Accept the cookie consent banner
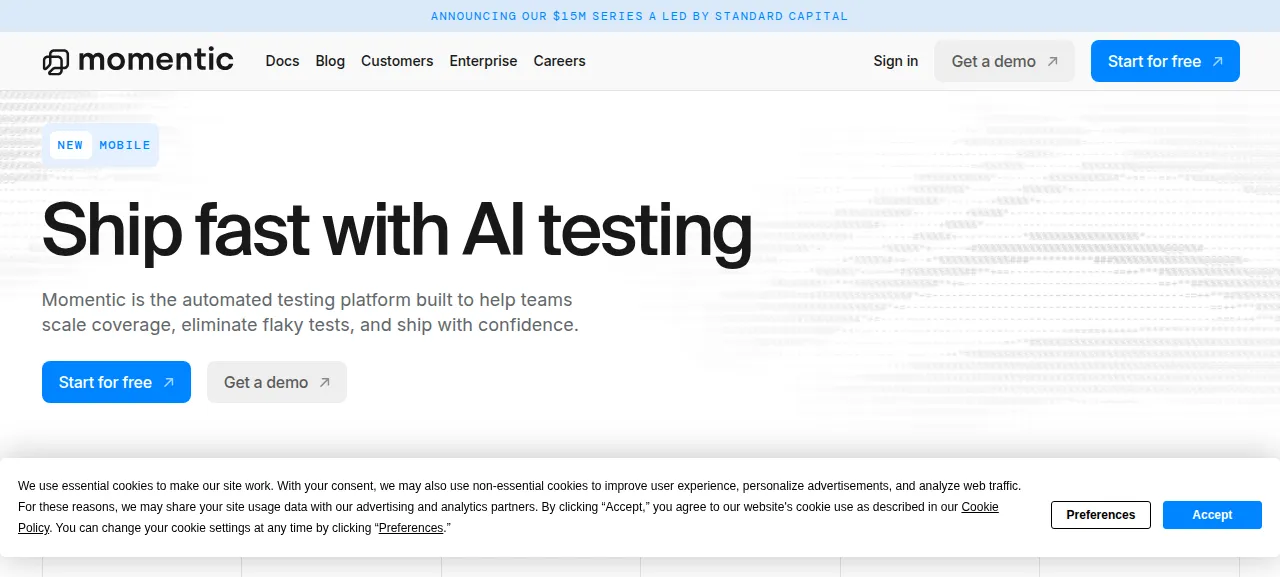This screenshot has width=1280, height=577. pos(1212,515)
